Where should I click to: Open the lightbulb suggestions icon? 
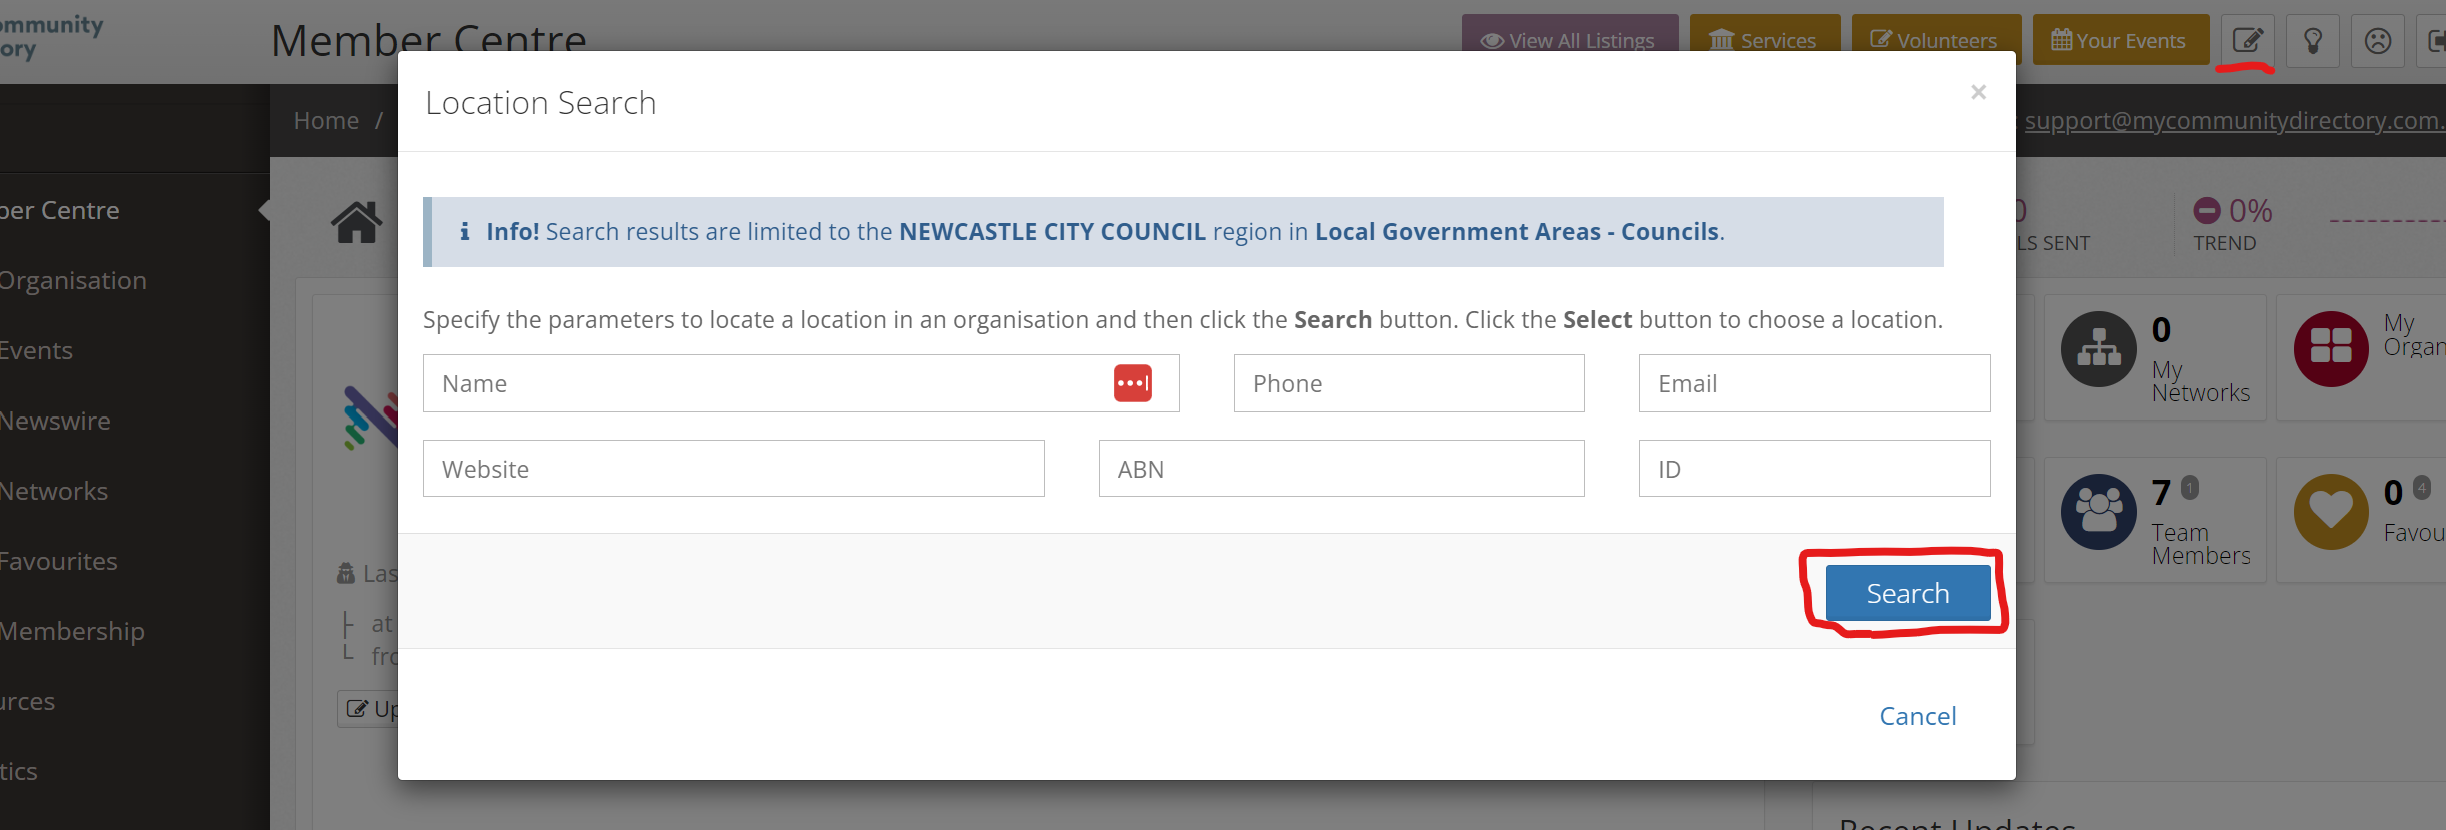[x=2312, y=40]
